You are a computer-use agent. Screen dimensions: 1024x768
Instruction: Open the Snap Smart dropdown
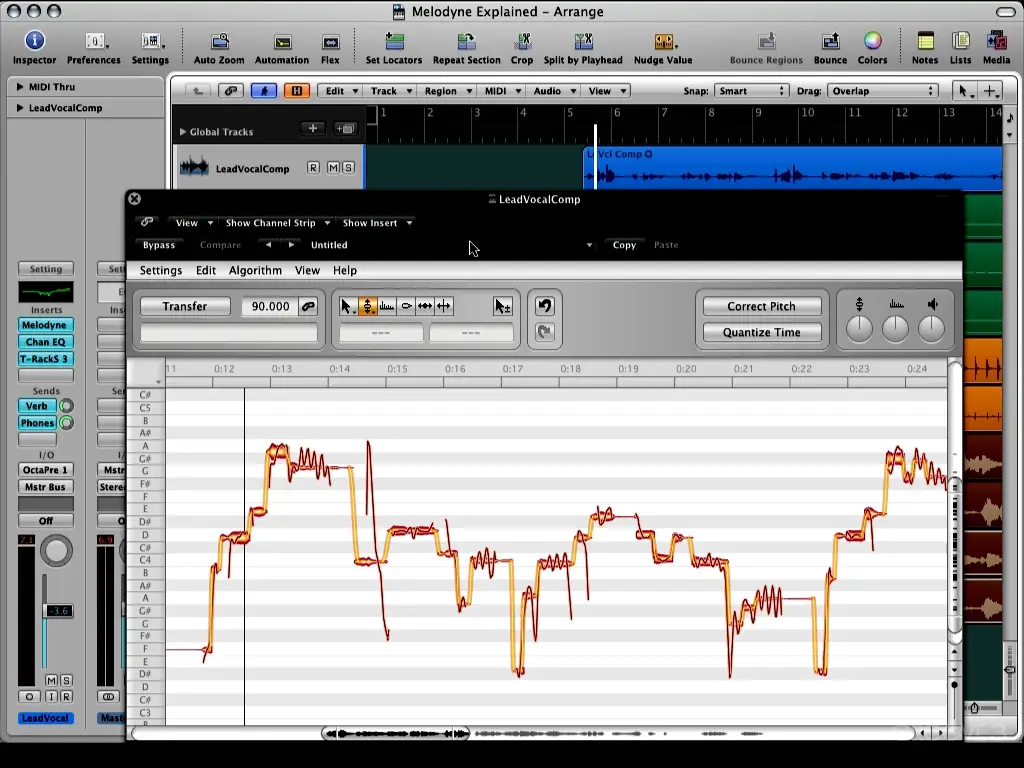point(752,91)
